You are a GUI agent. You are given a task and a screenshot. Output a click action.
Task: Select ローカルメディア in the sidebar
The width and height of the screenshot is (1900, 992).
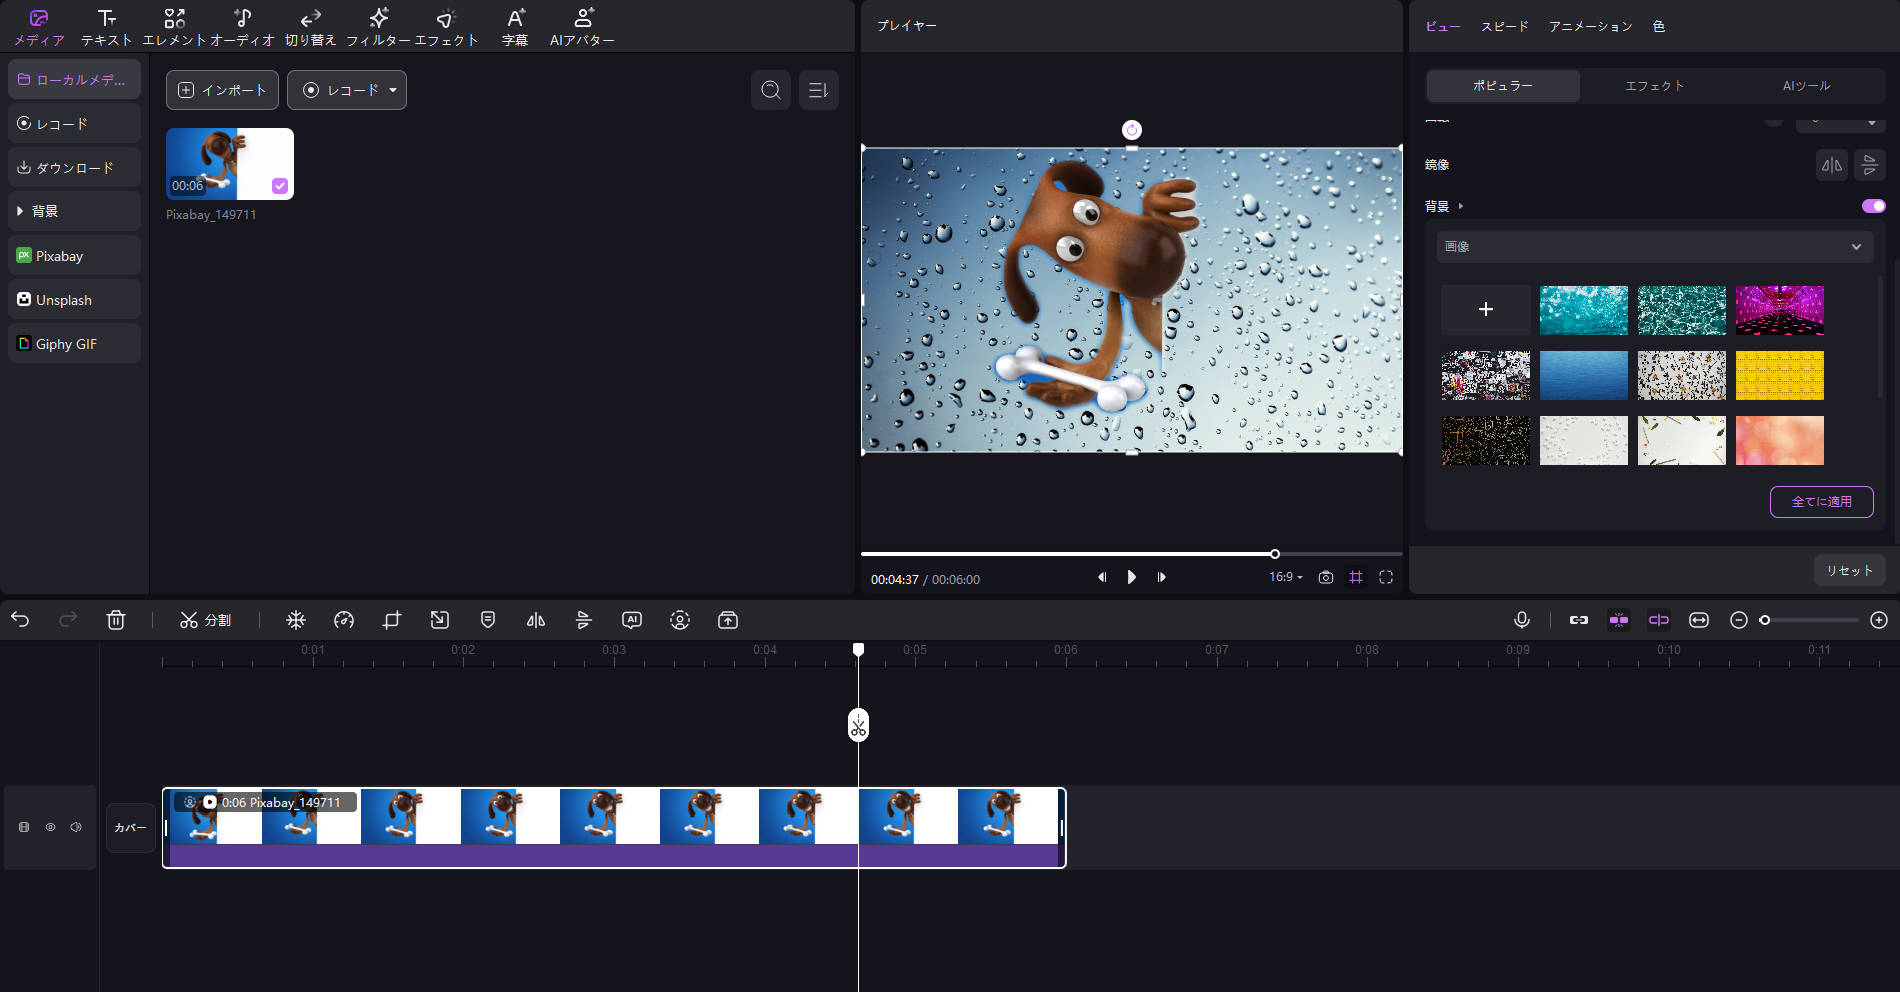coord(74,79)
